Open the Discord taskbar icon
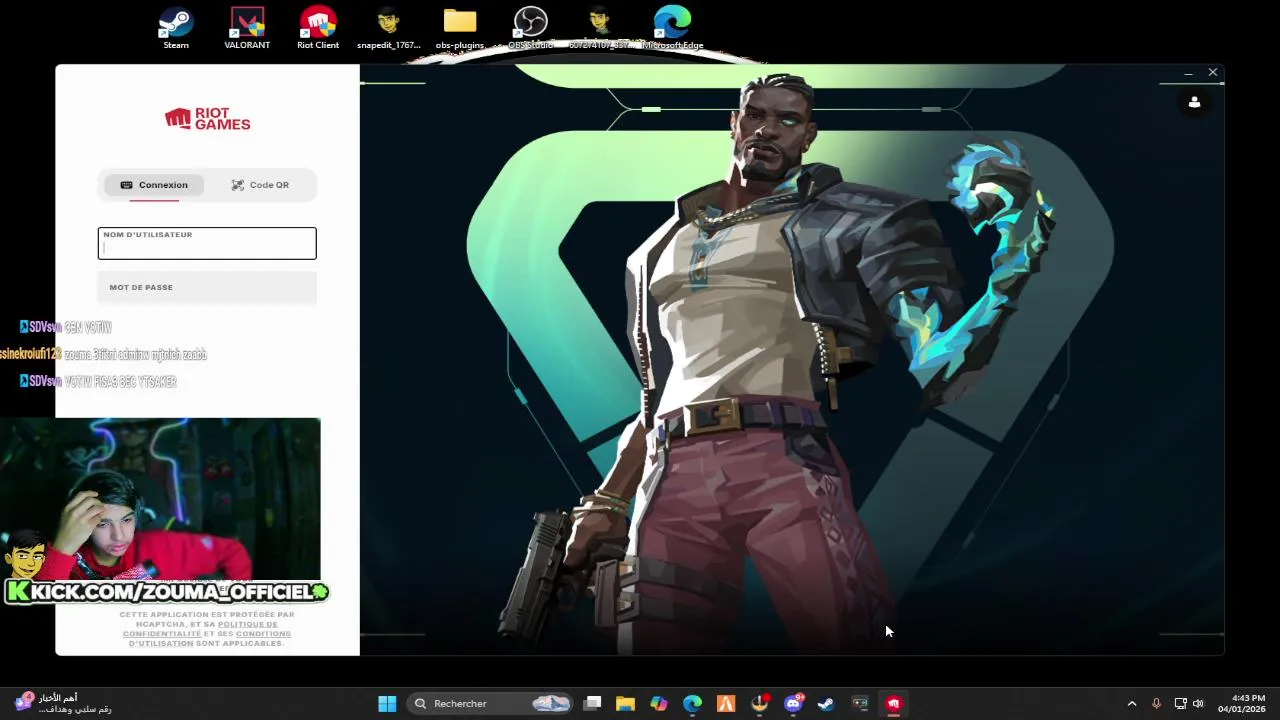 (793, 703)
